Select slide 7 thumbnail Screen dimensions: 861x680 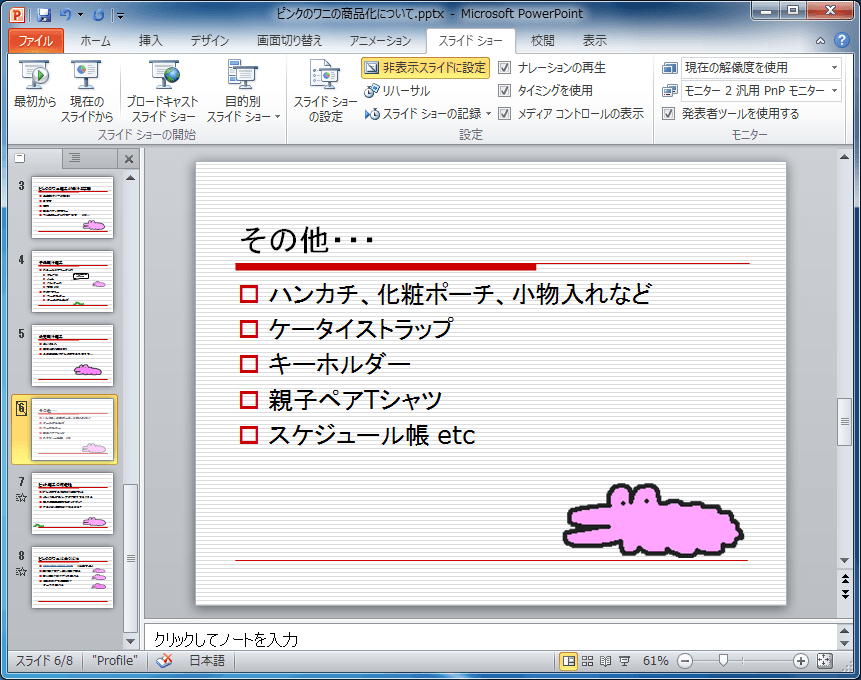[x=72, y=503]
